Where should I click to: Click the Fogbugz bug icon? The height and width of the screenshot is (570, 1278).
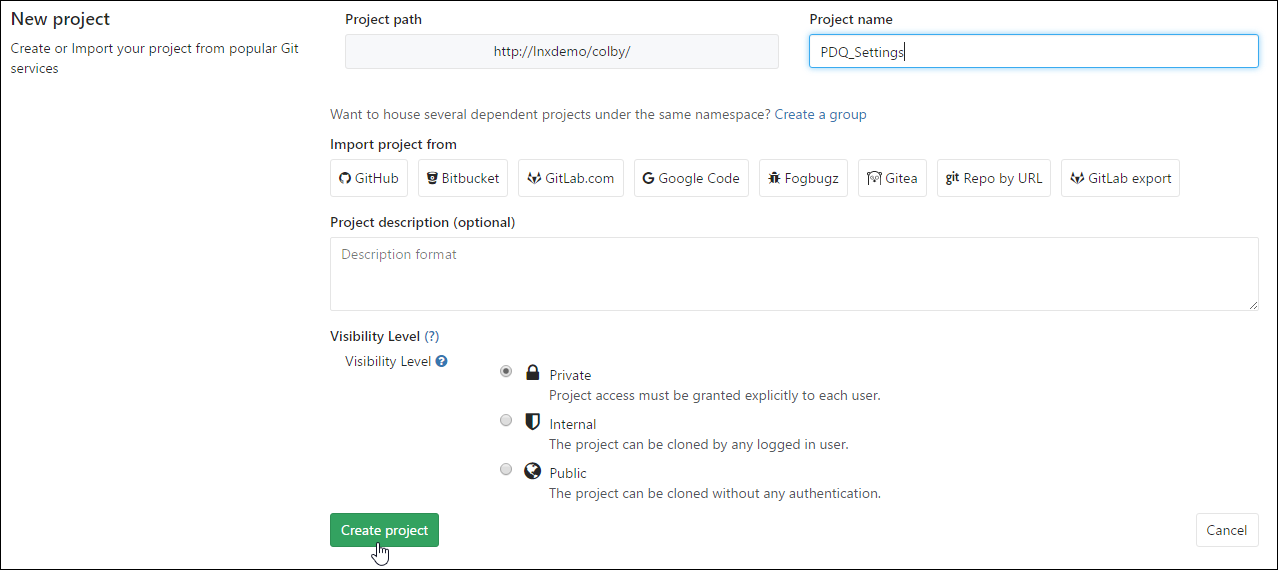click(x=773, y=179)
